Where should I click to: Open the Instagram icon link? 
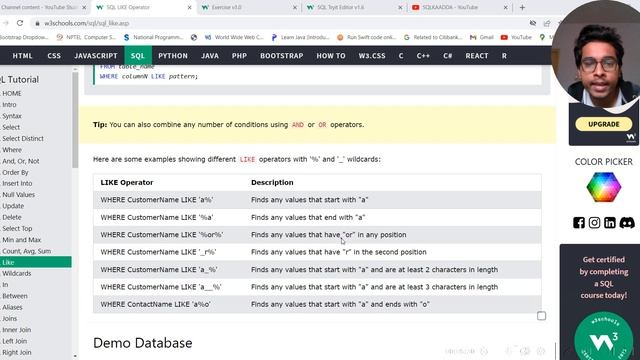[x=594, y=222]
